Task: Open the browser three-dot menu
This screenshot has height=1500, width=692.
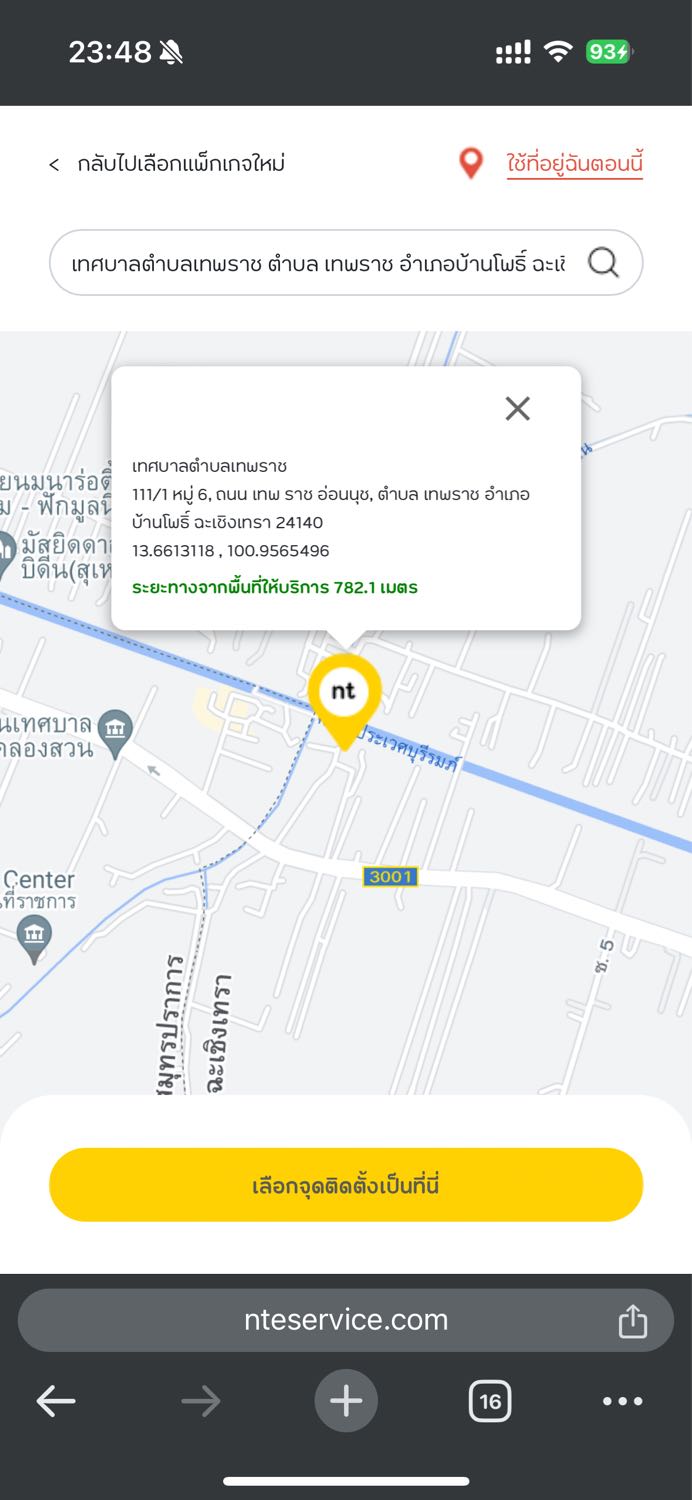Action: (622, 1401)
